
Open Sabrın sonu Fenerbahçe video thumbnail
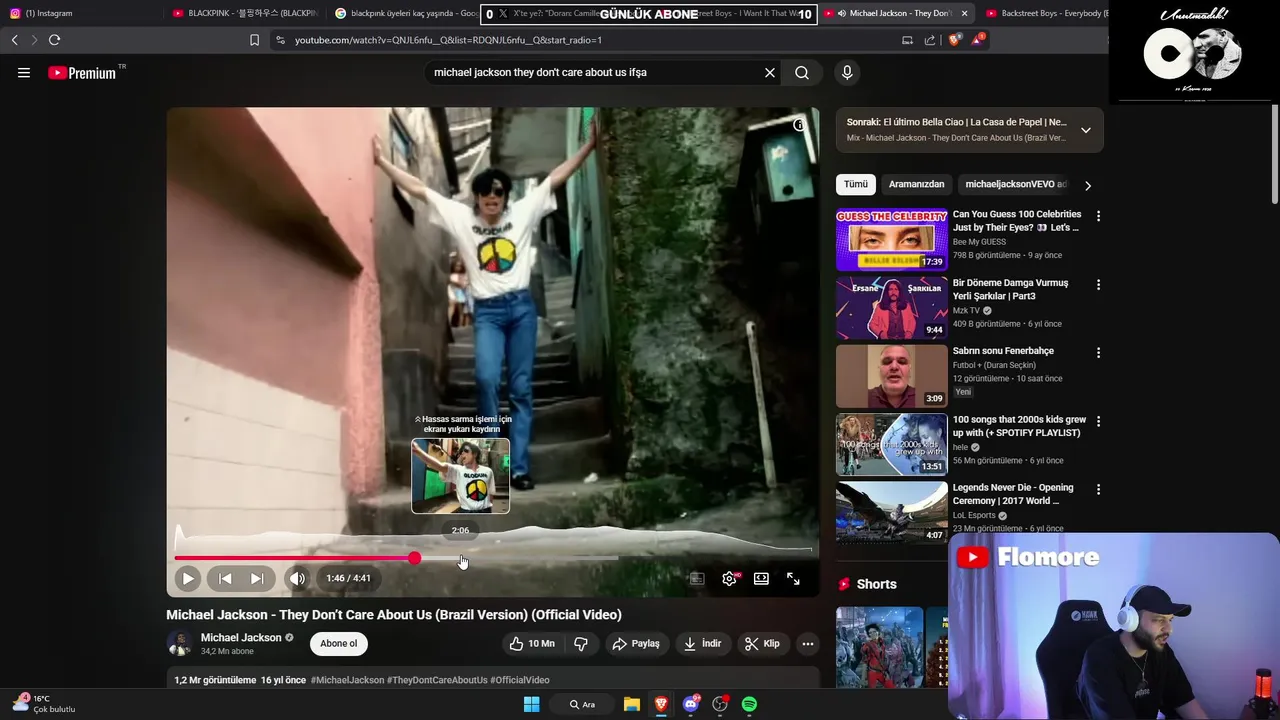pos(892,376)
